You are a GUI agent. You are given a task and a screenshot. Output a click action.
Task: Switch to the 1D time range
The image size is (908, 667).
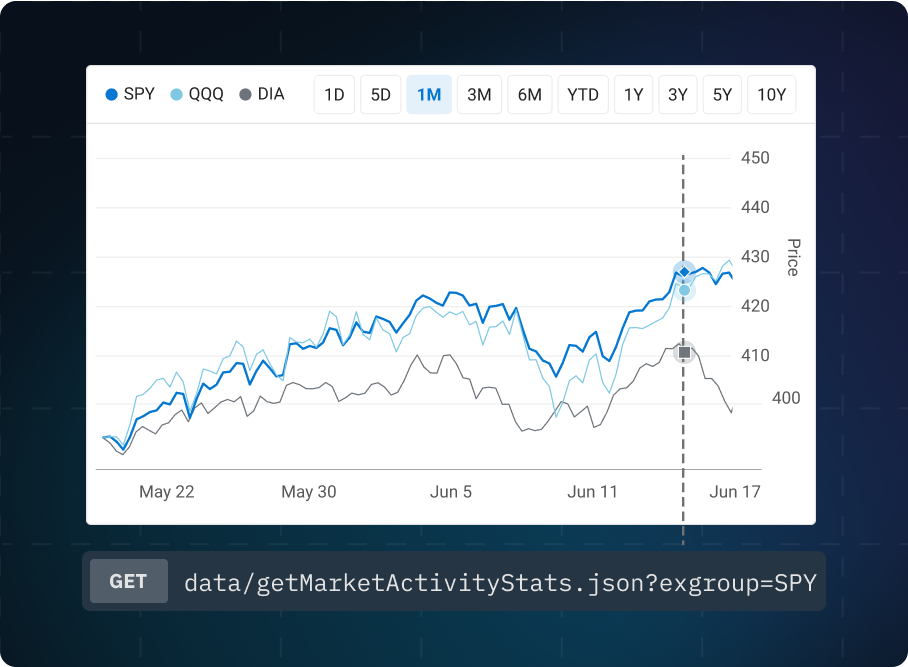coord(334,94)
